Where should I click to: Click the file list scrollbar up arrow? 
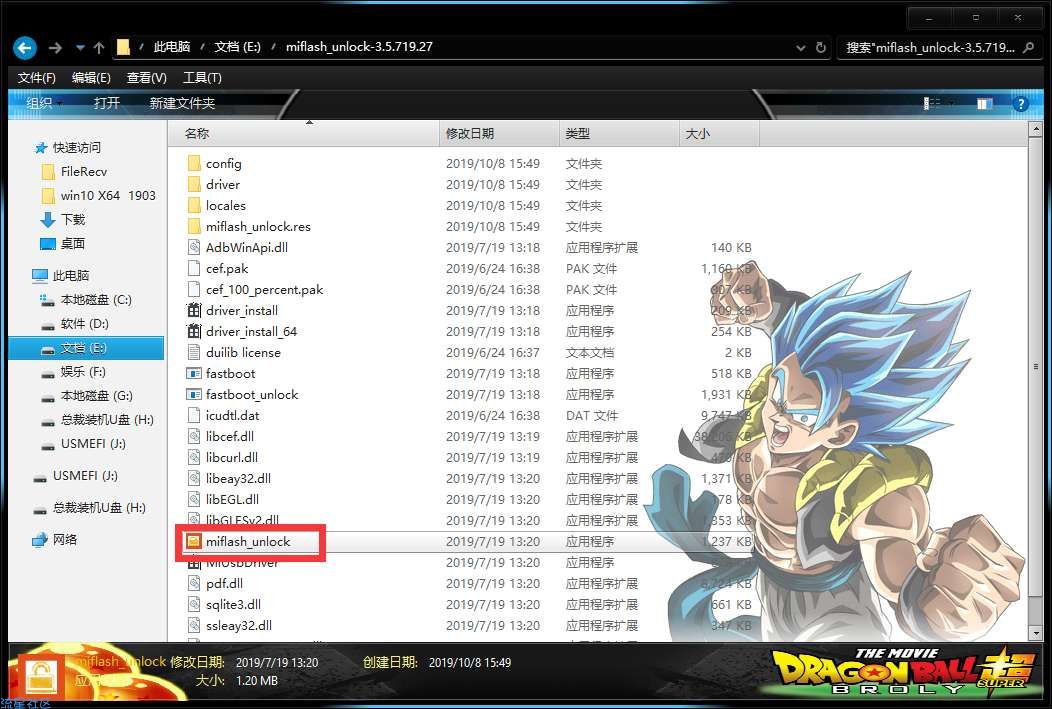click(1035, 130)
